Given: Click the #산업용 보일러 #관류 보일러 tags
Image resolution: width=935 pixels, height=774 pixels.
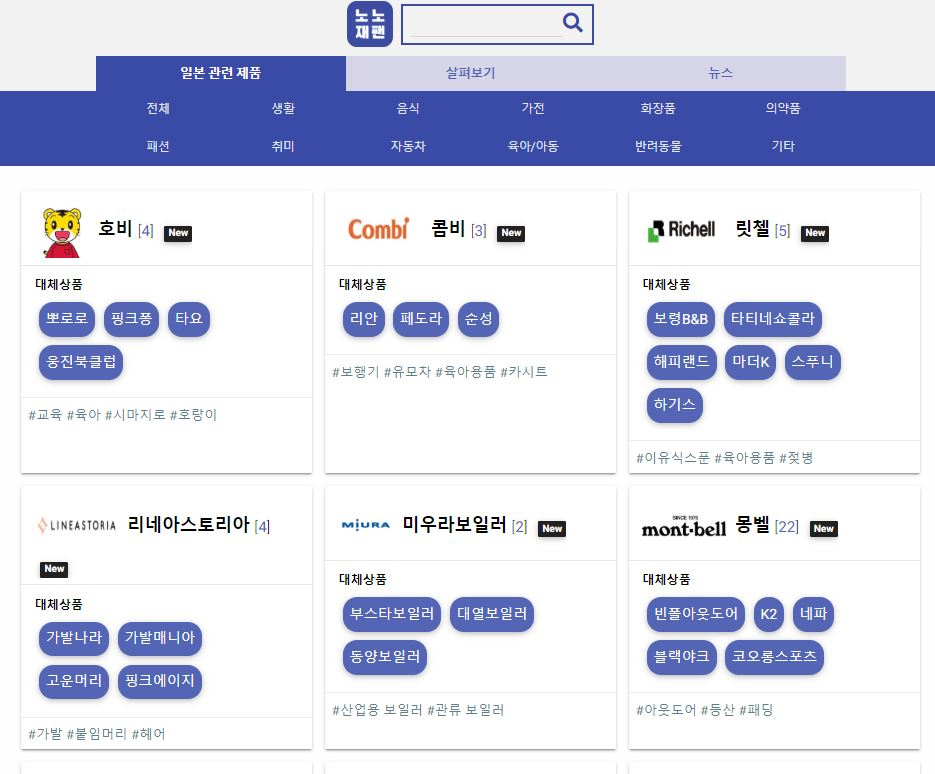Looking at the screenshot, I should click(x=418, y=710).
